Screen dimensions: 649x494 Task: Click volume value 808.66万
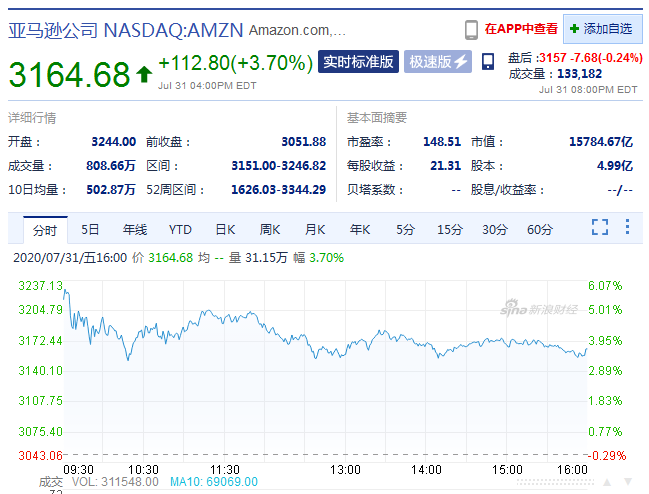point(111,166)
